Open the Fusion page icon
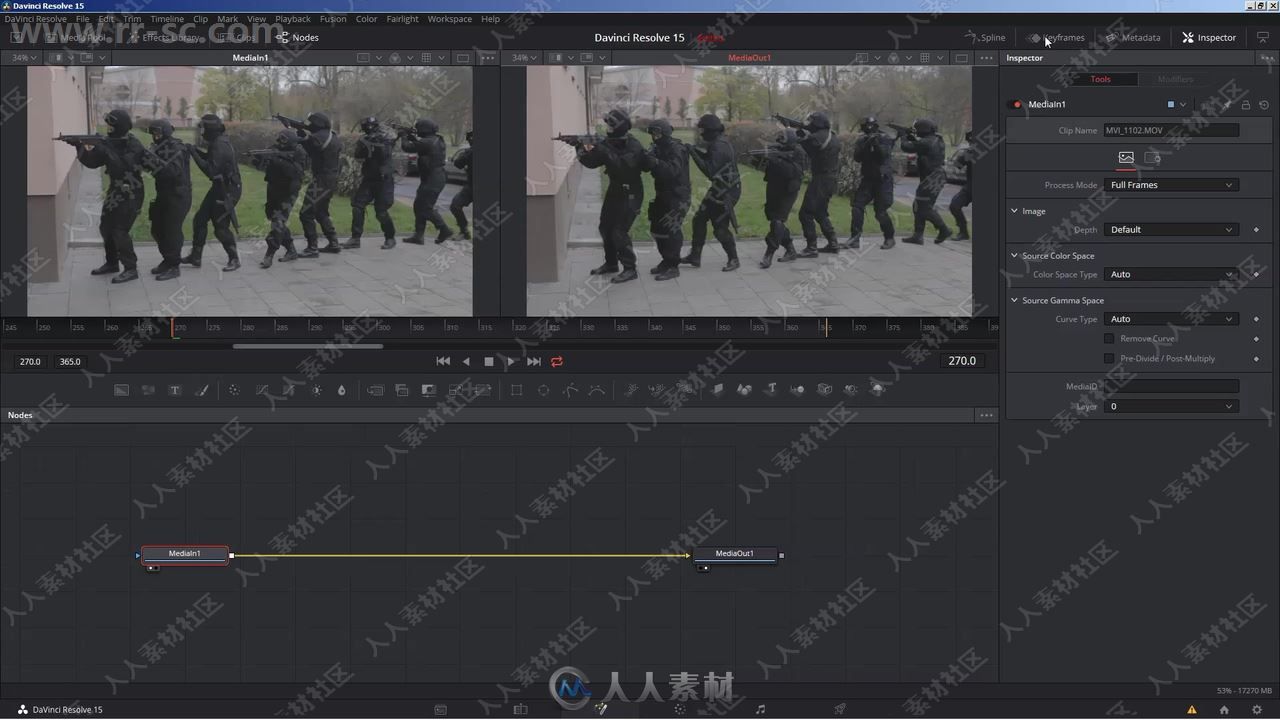This screenshot has height=720, width=1280. pyautogui.click(x=601, y=709)
